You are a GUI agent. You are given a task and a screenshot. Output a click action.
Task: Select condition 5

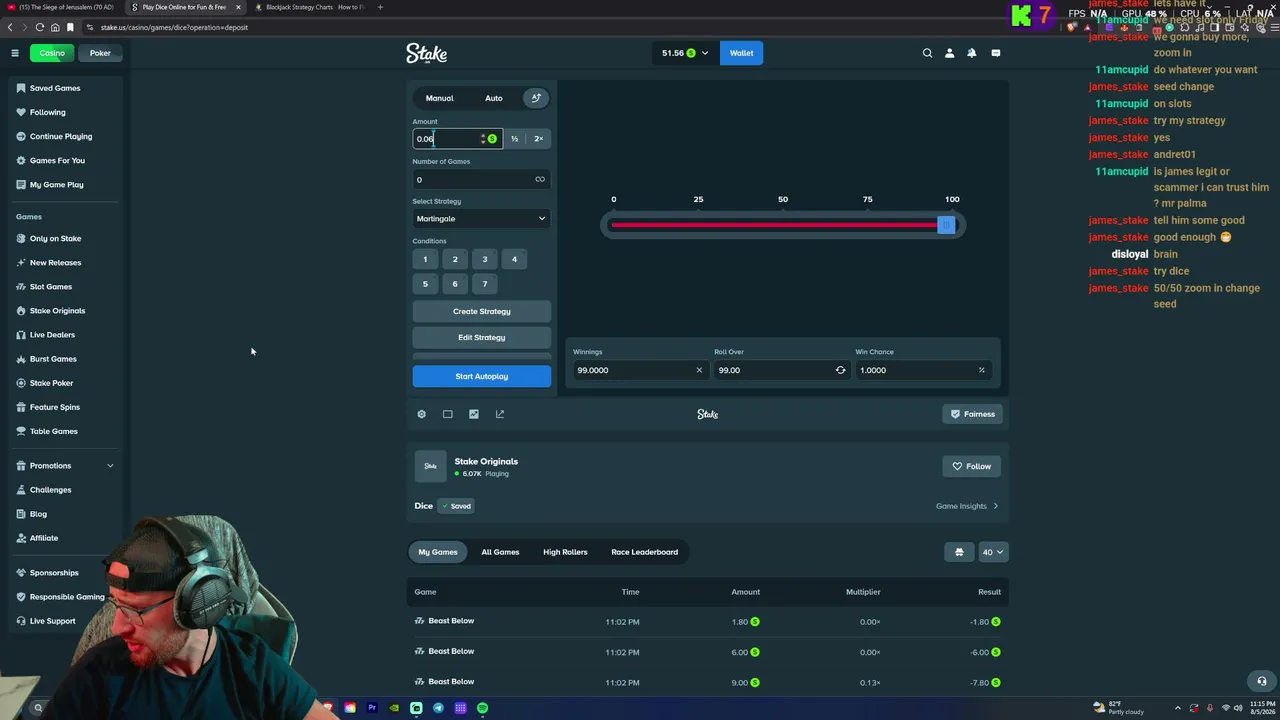point(425,284)
